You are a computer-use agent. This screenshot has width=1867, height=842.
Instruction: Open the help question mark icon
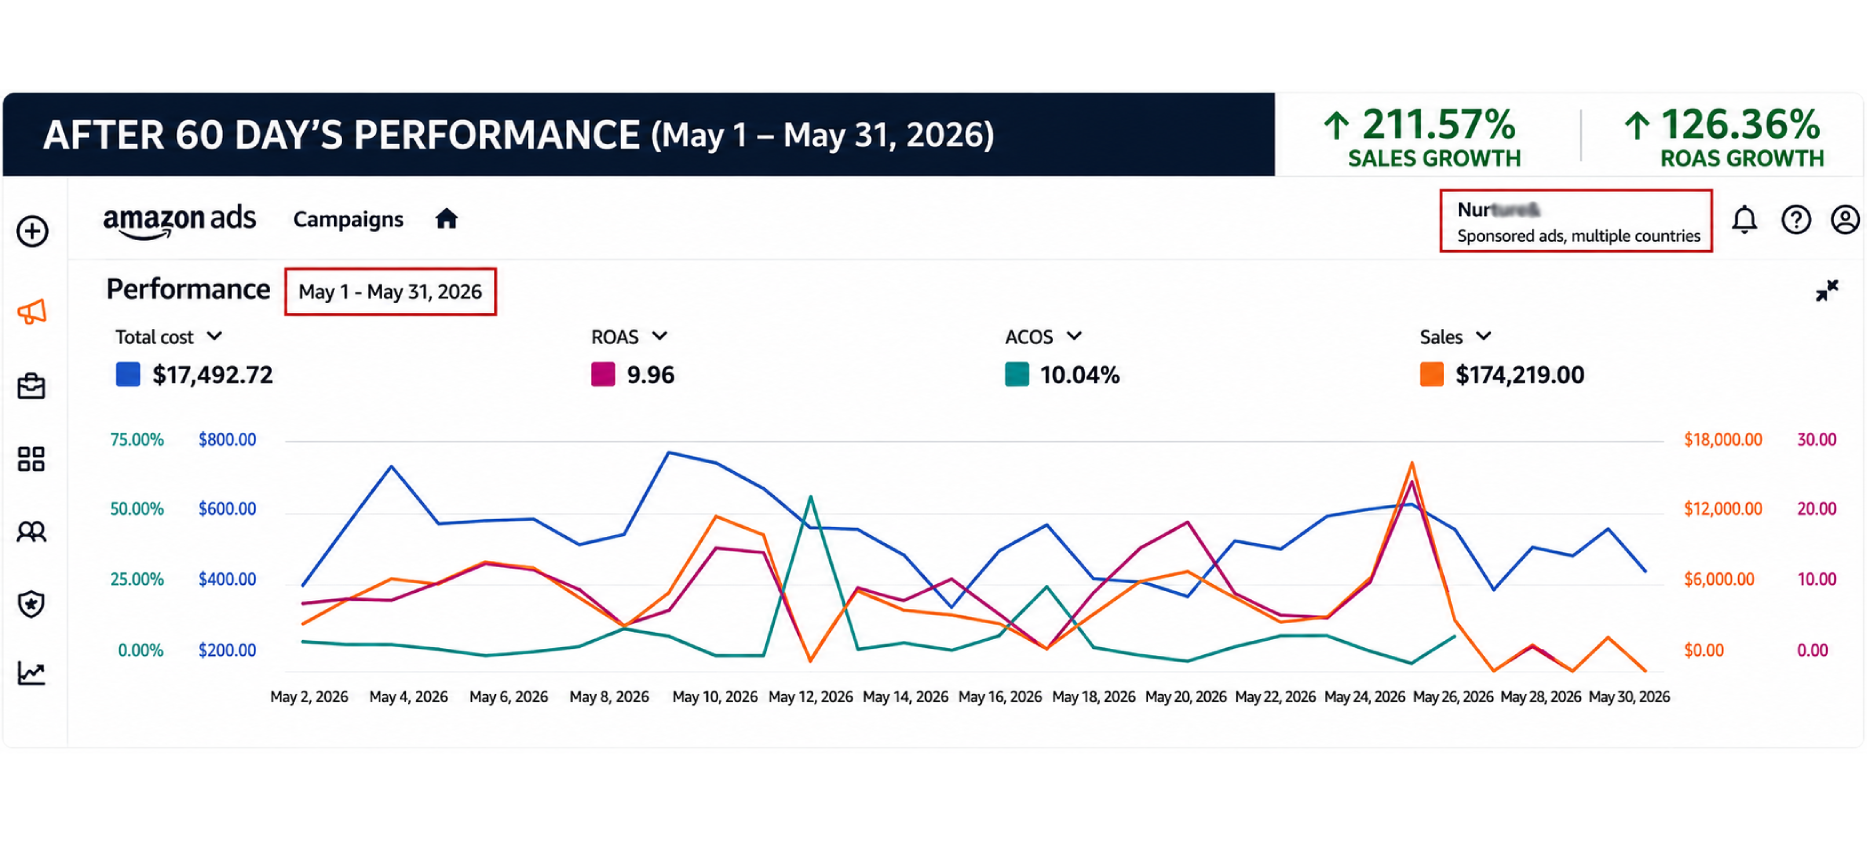(1796, 220)
